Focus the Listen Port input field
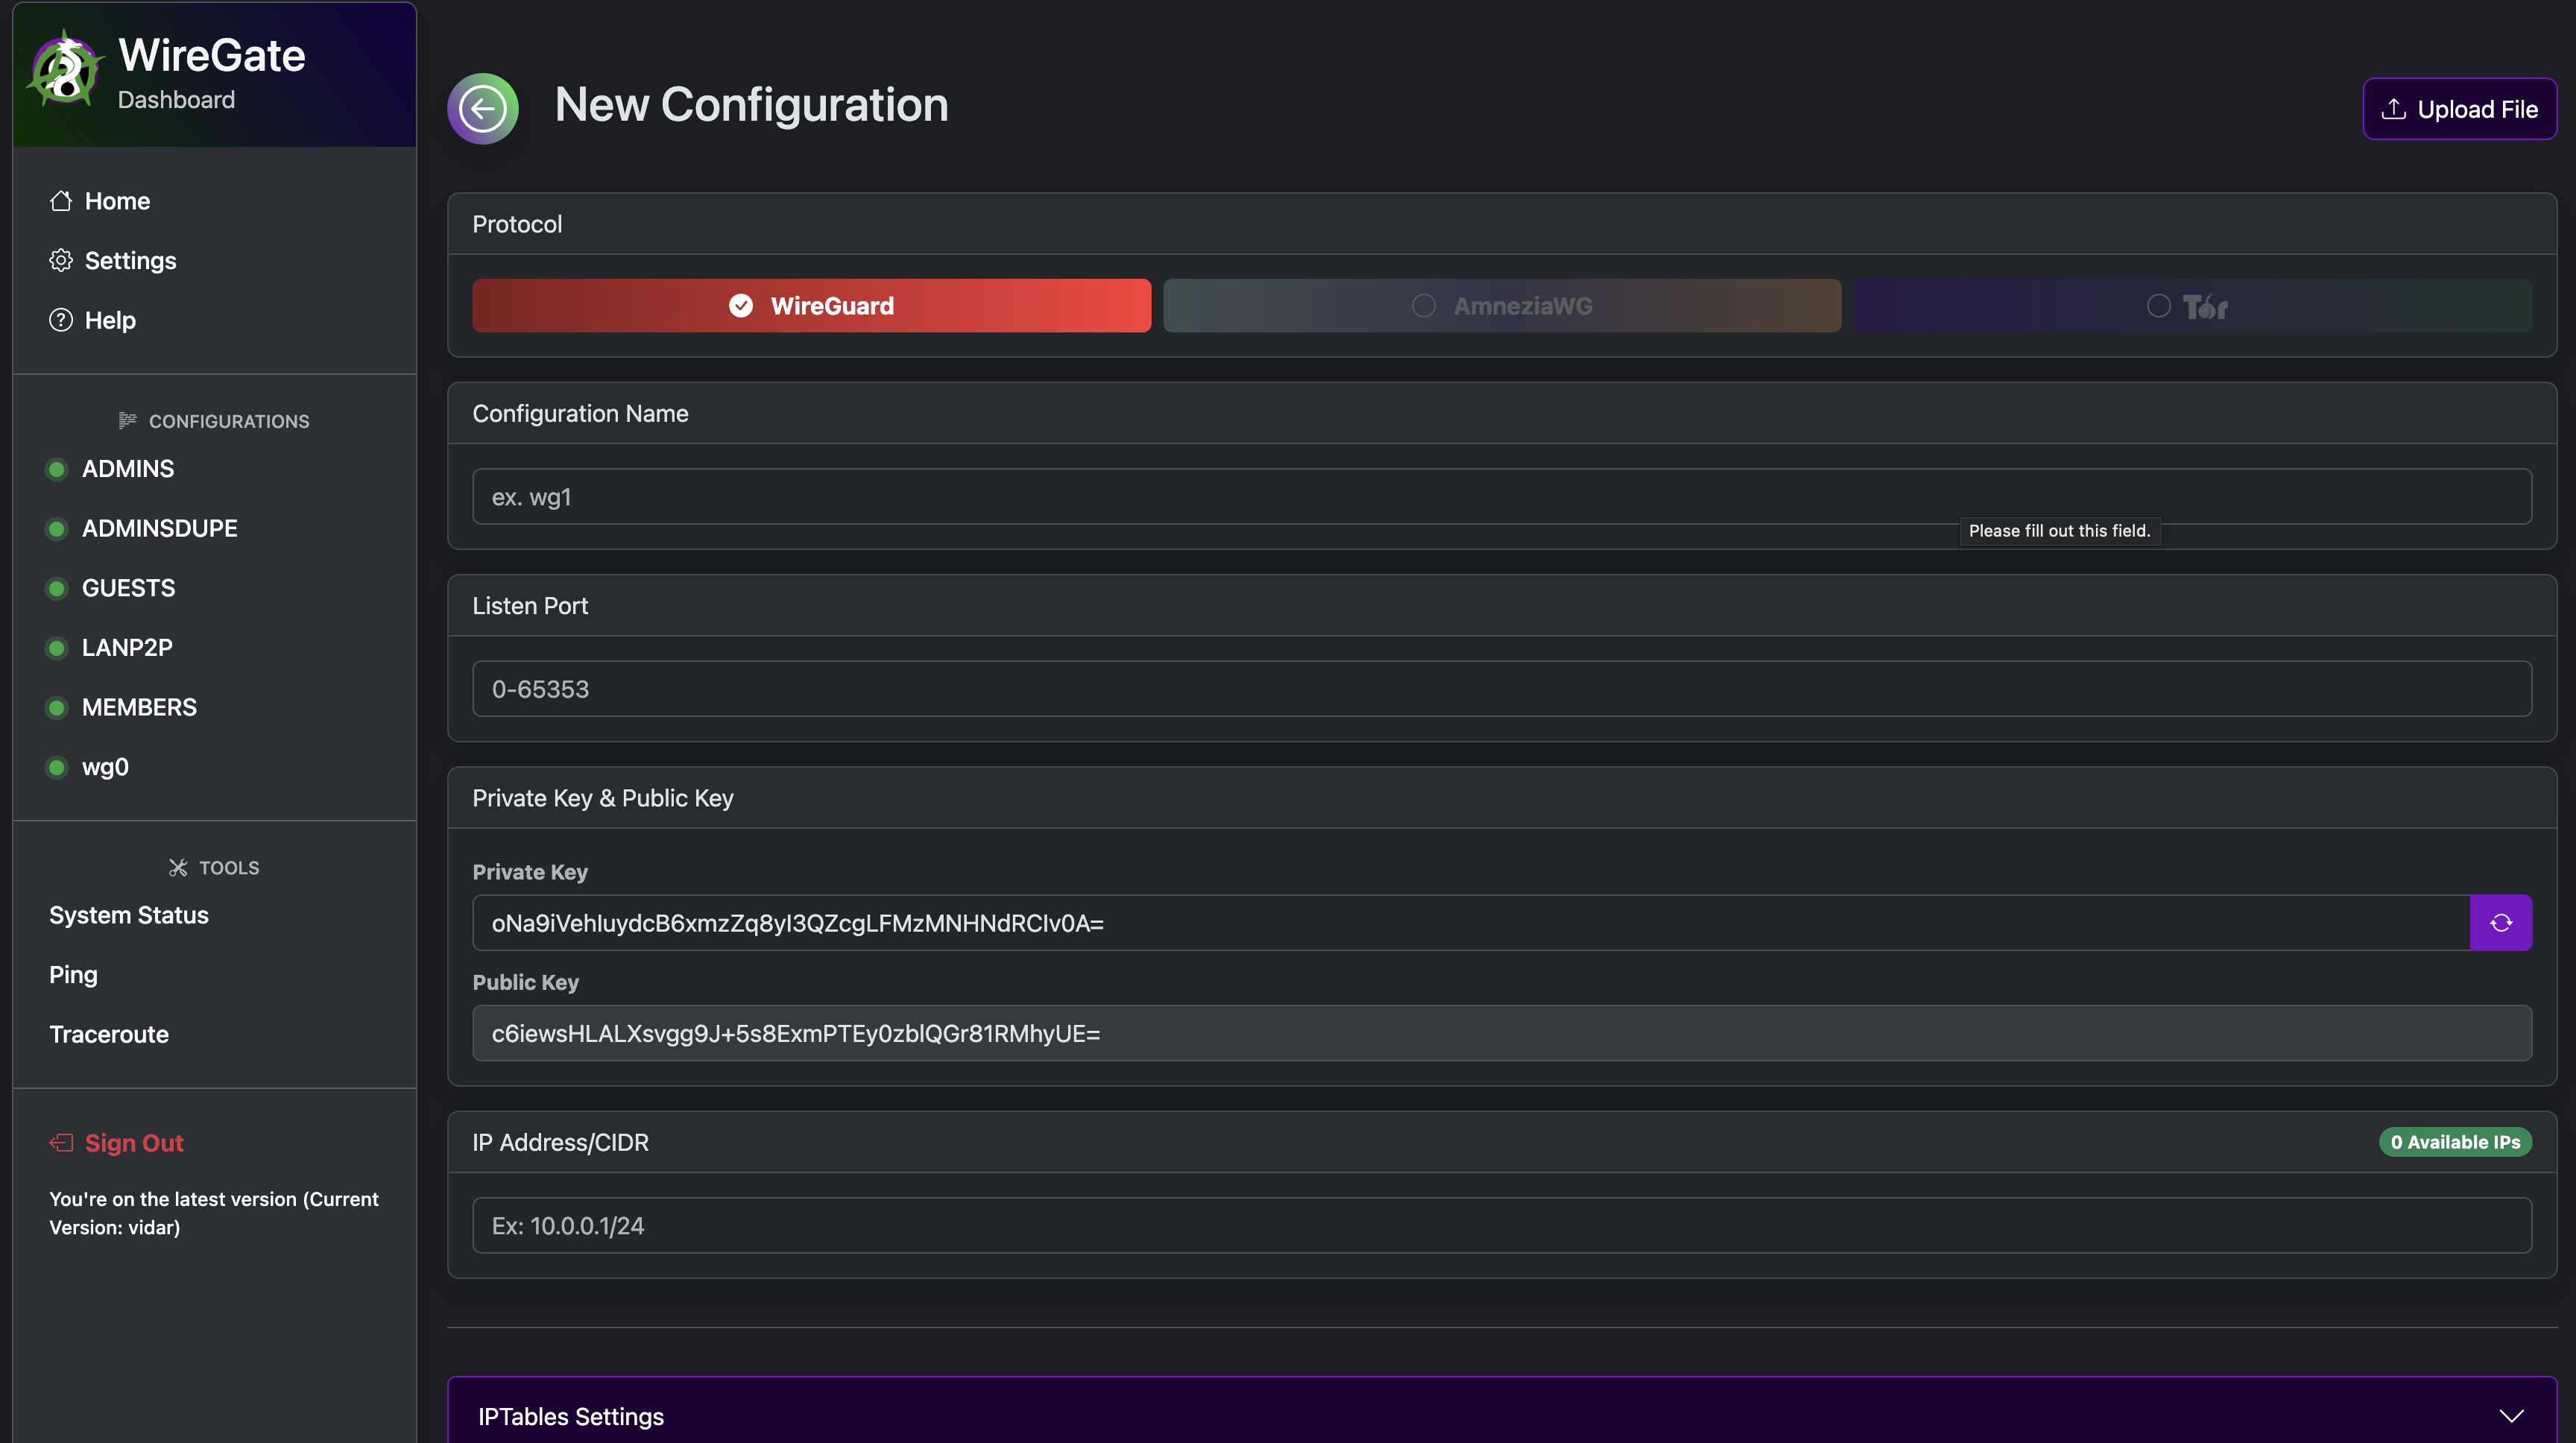 pos(1502,689)
